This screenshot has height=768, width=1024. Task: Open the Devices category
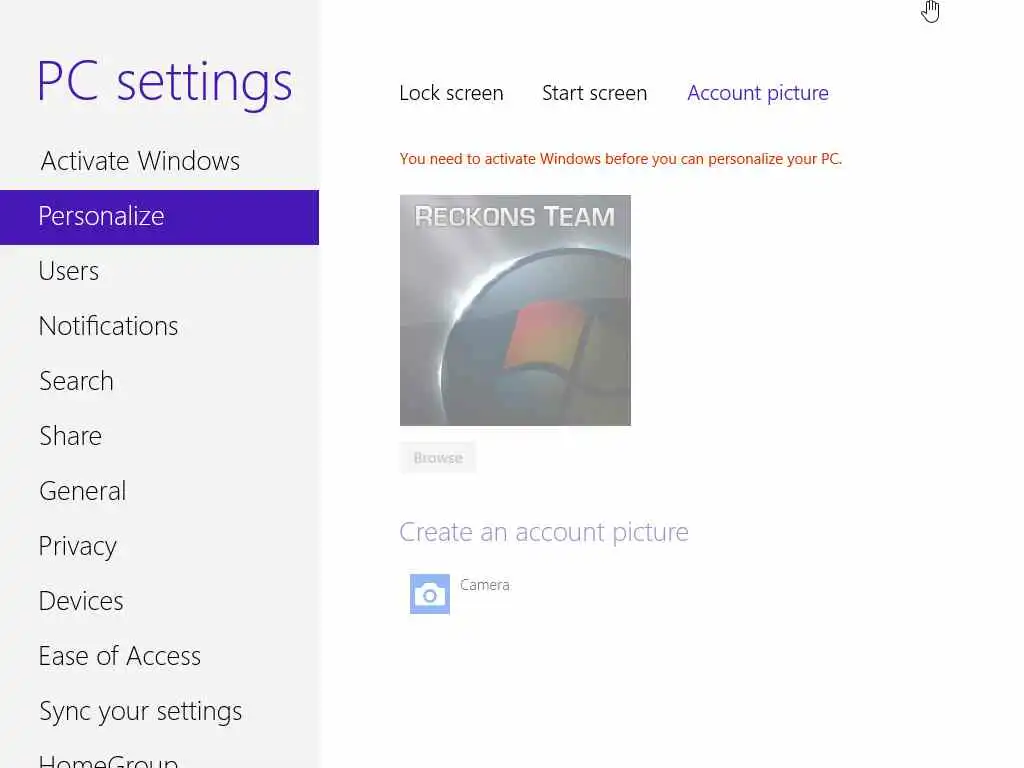tap(81, 601)
